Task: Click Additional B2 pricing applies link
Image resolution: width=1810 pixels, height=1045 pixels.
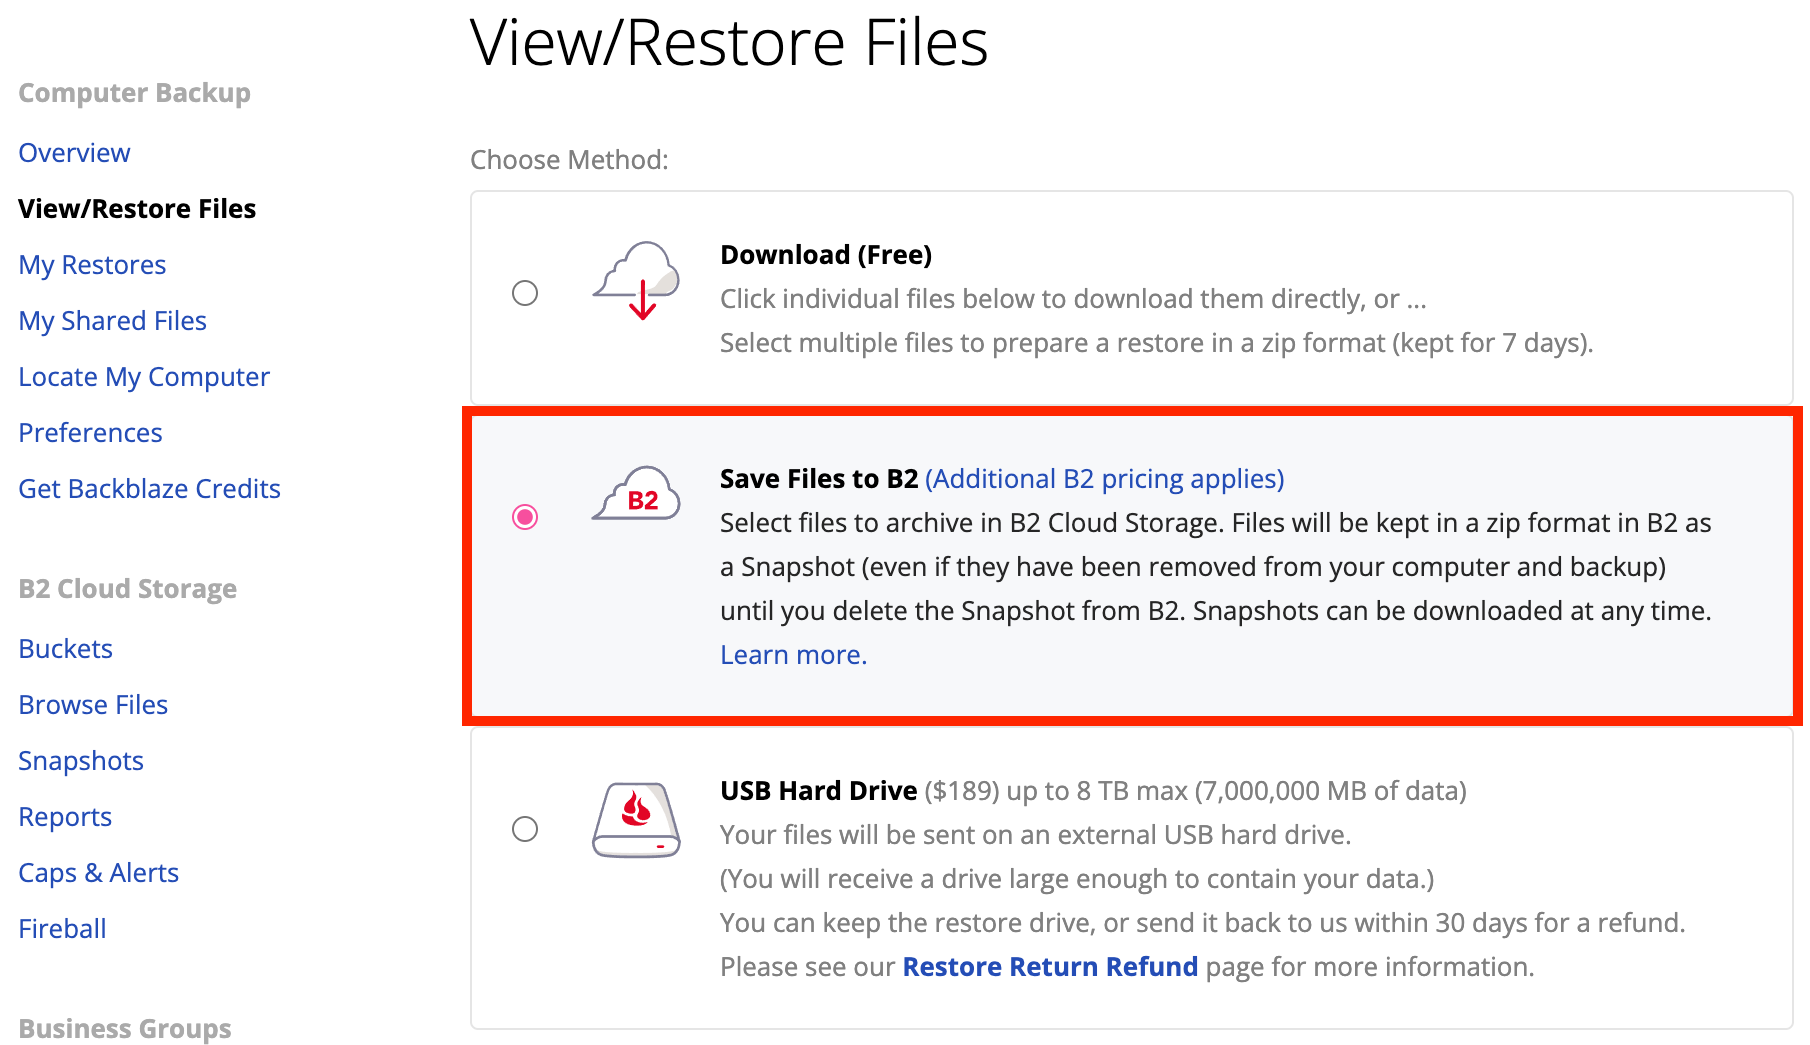Action: click(x=1104, y=479)
